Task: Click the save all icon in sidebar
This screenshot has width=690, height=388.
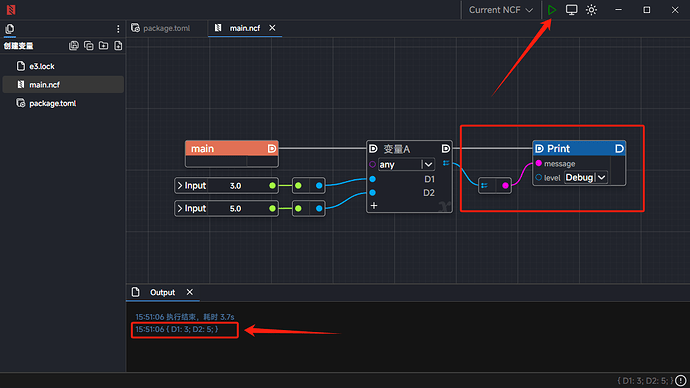Action: coord(74,45)
